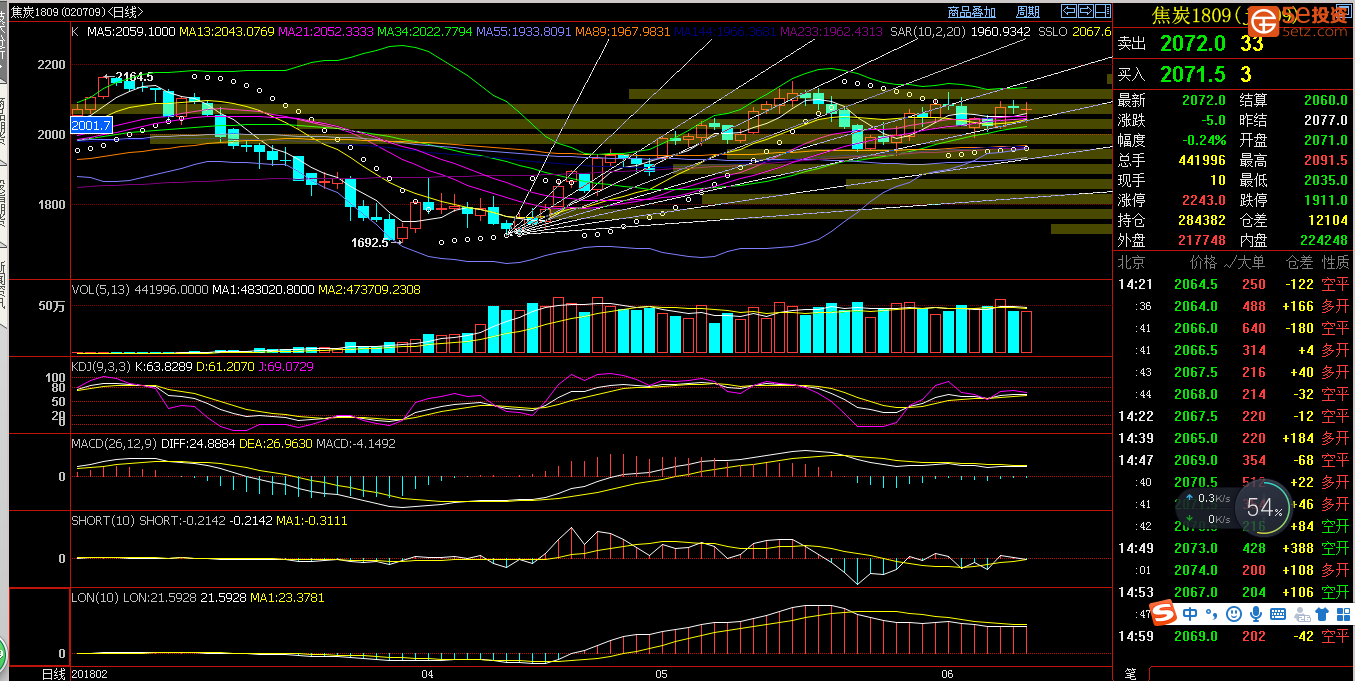Select the 笔 tick tab
The height and width of the screenshot is (681, 1355).
(1131, 674)
